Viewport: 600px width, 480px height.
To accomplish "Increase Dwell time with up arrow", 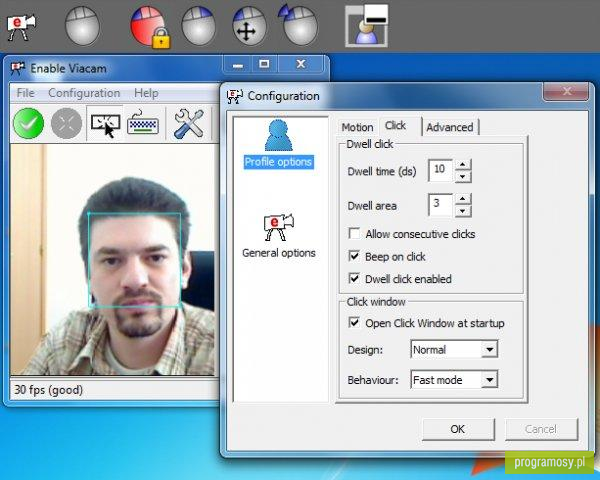I will pos(463,165).
